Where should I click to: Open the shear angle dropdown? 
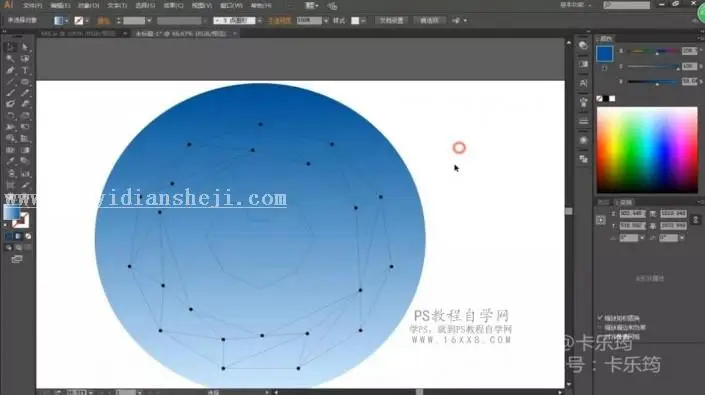pos(682,238)
